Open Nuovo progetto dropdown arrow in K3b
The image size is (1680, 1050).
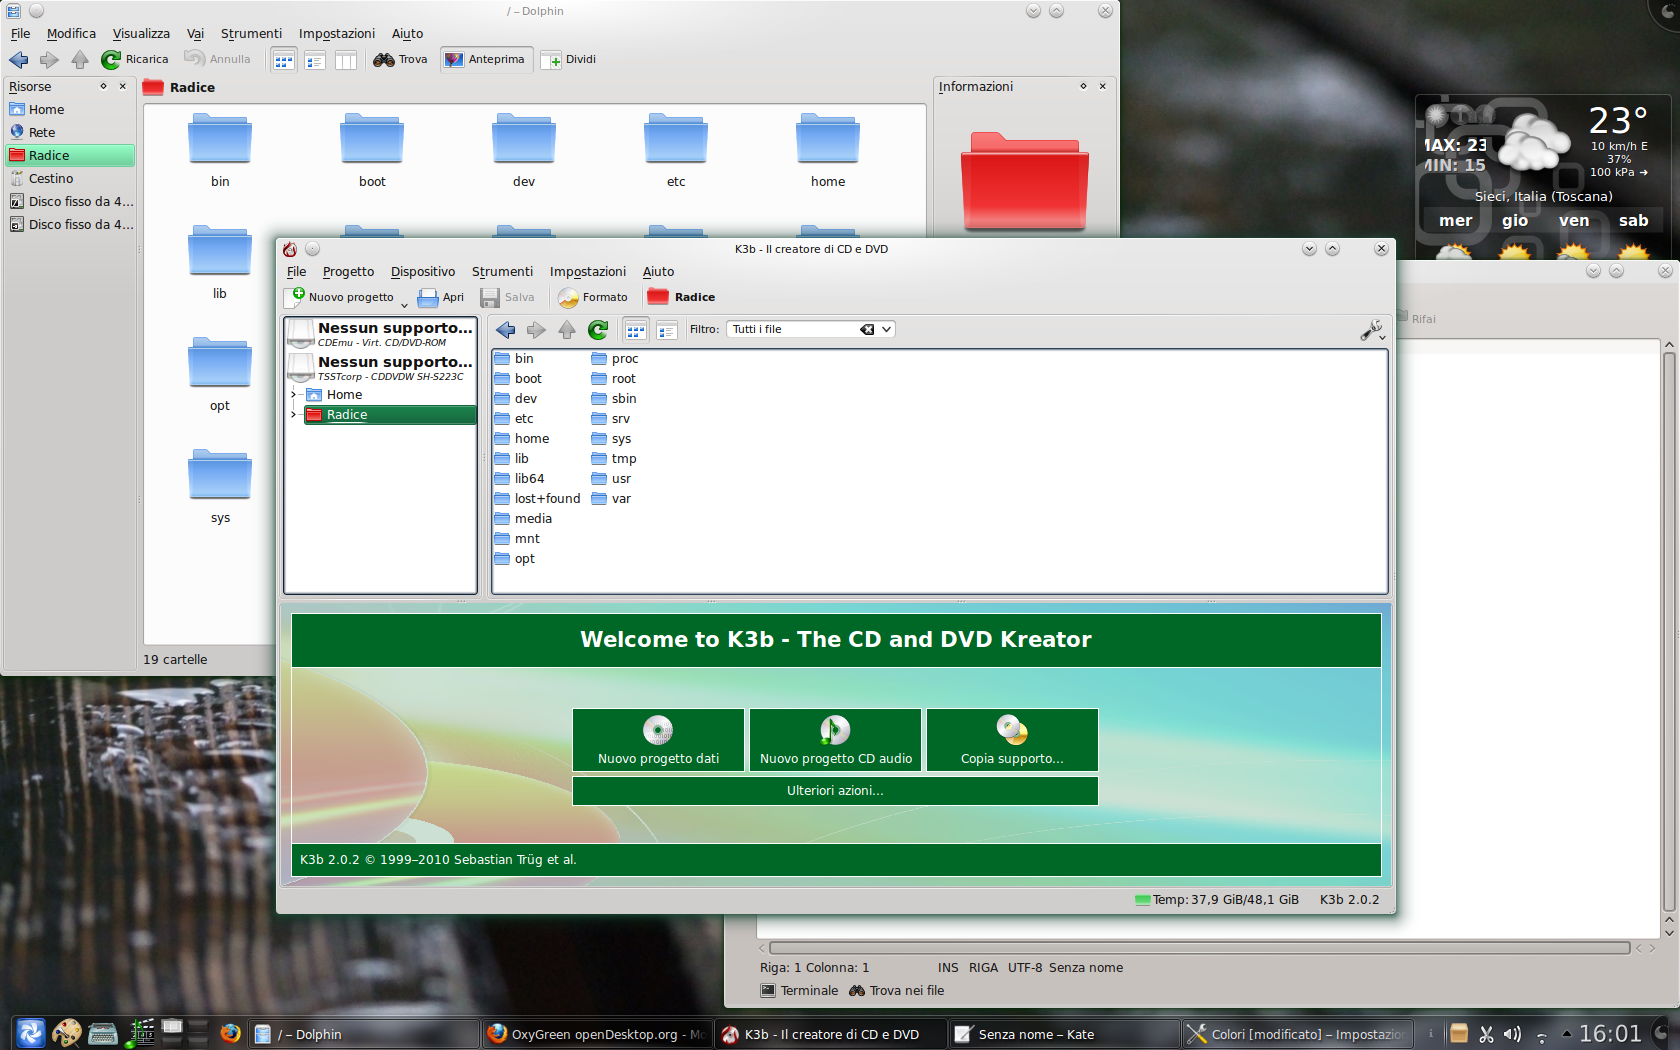pyautogui.click(x=404, y=303)
